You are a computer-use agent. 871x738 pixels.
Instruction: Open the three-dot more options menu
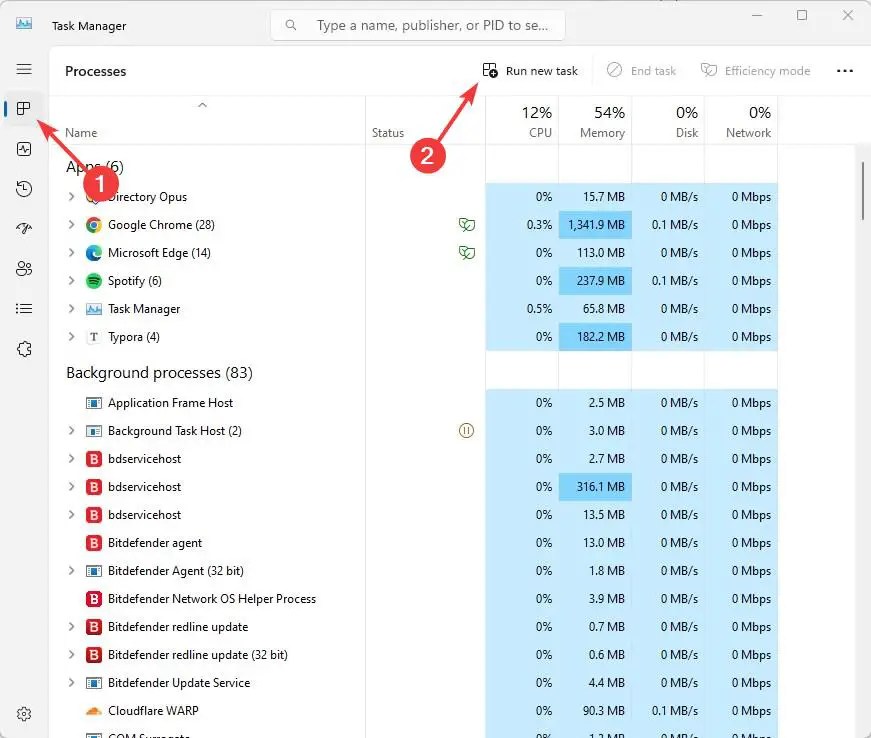[845, 70]
